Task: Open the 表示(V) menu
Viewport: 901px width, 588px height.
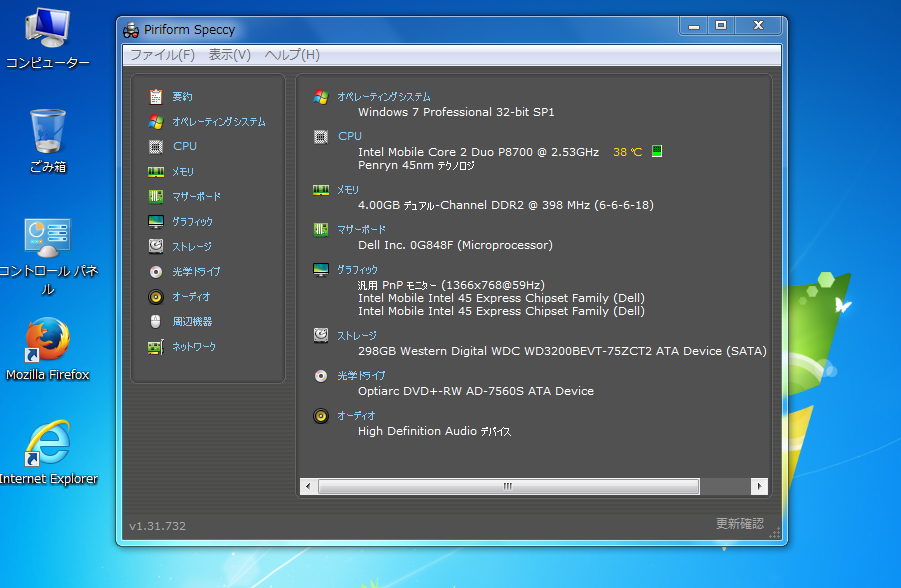Action: pyautogui.click(x=229, y=55)
